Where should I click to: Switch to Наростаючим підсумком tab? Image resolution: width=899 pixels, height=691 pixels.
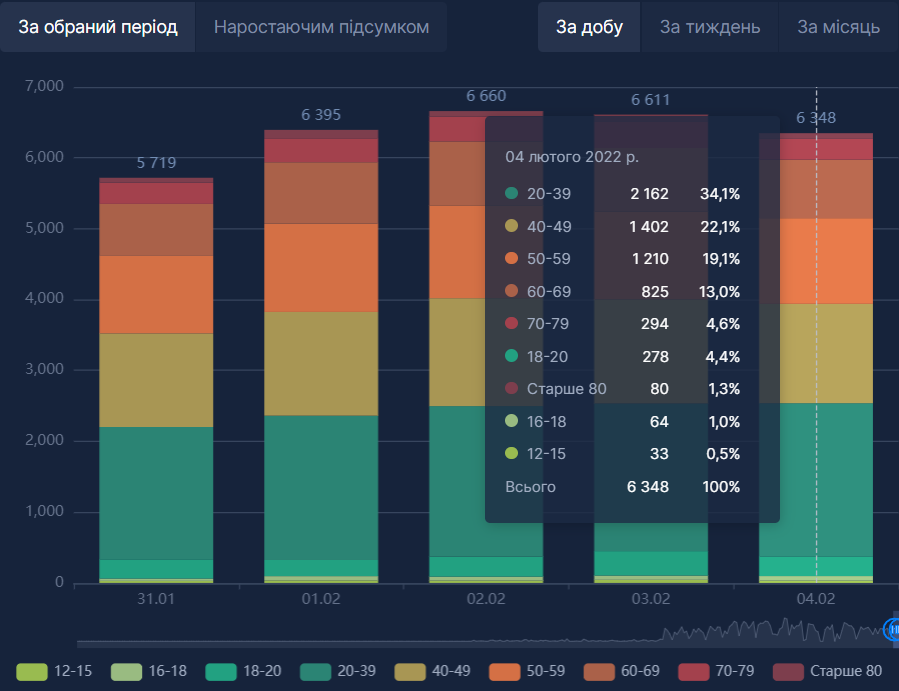tap(321, 27)
